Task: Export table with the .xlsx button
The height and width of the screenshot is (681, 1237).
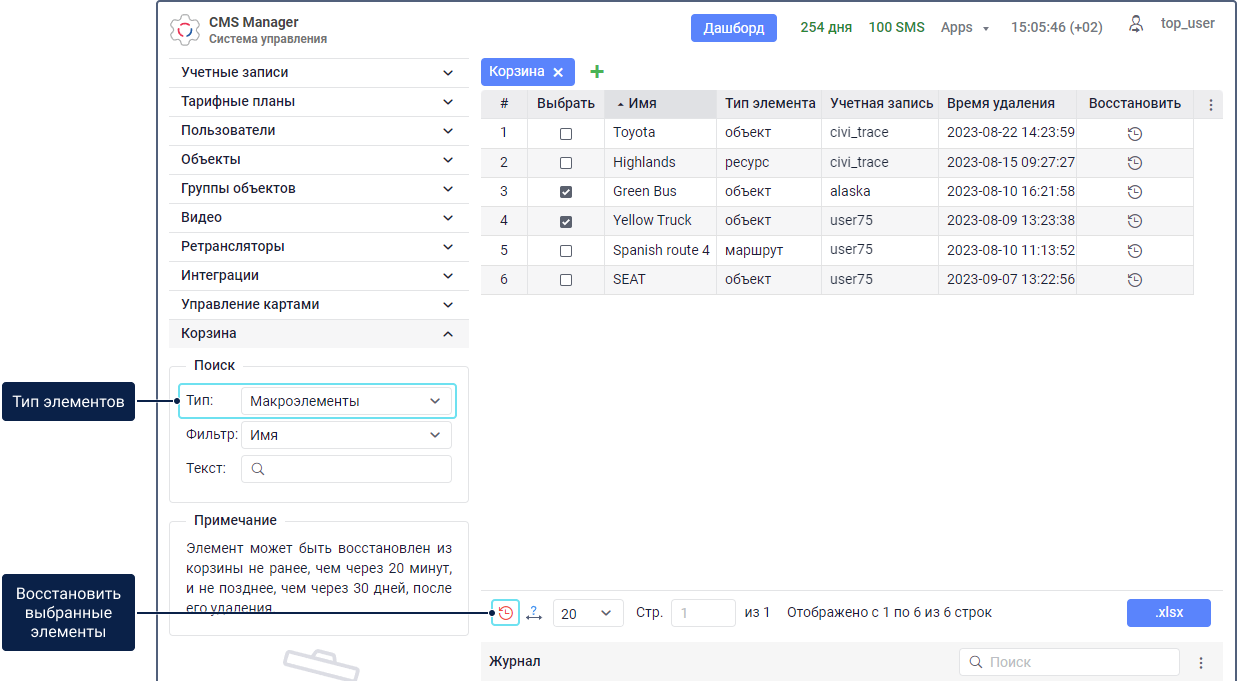Action: pyautogui.click(x=1168, y=613)
